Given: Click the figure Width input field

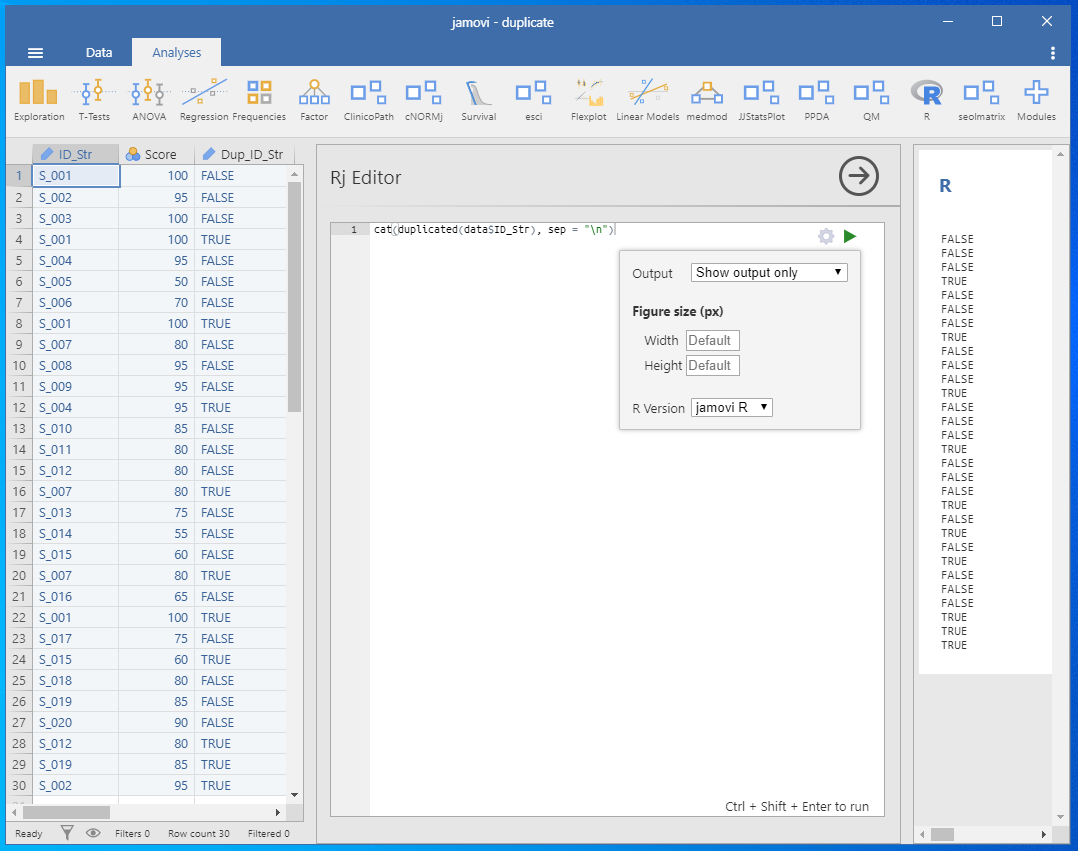Looking at the screenshot, I should (713, 340).
